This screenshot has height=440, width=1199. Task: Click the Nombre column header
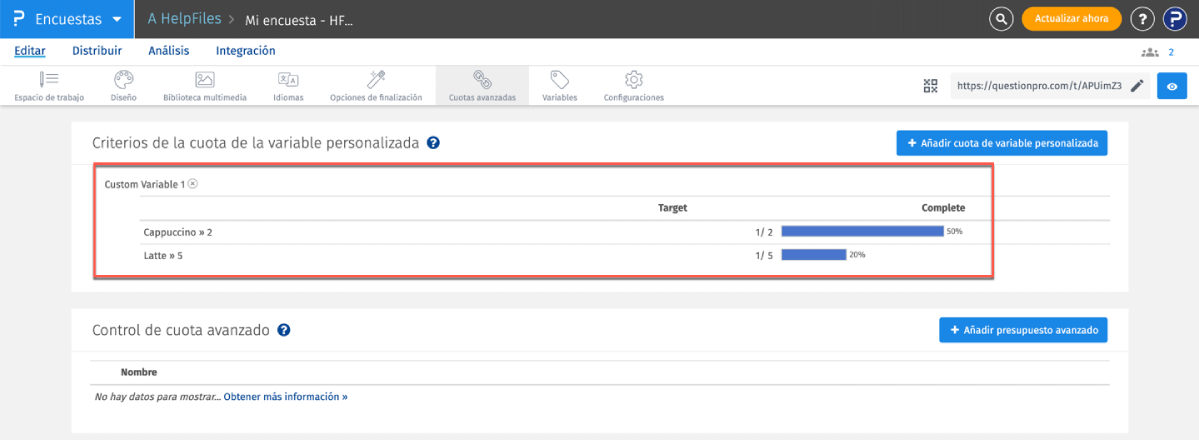[x=138, y=373]
